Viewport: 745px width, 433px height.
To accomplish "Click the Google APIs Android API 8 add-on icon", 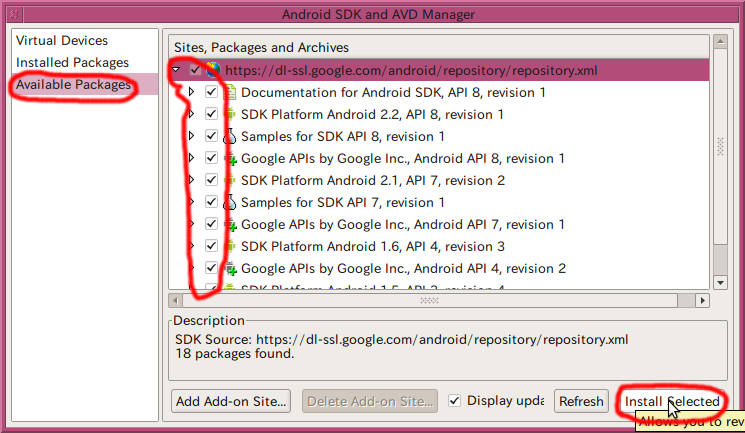I will point(230,158).
